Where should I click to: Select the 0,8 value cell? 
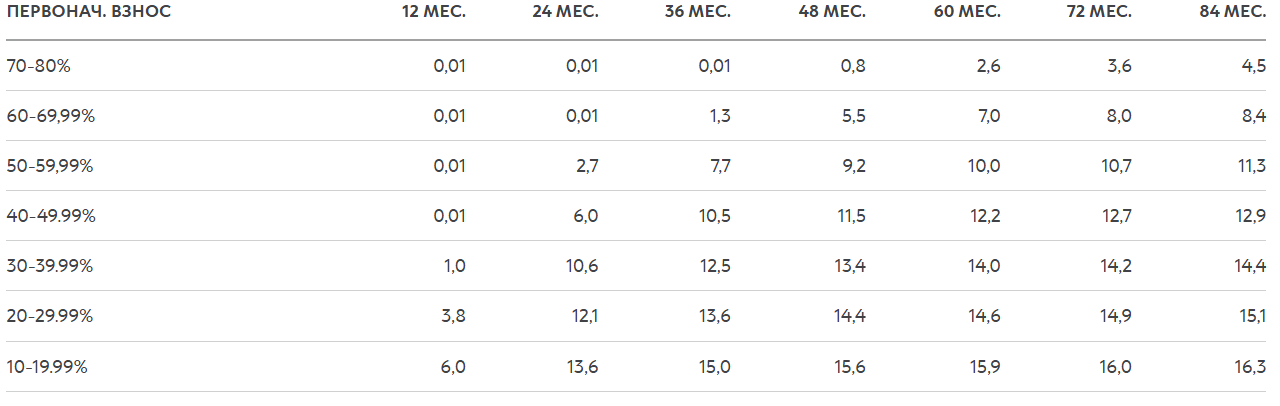(855, 66)
